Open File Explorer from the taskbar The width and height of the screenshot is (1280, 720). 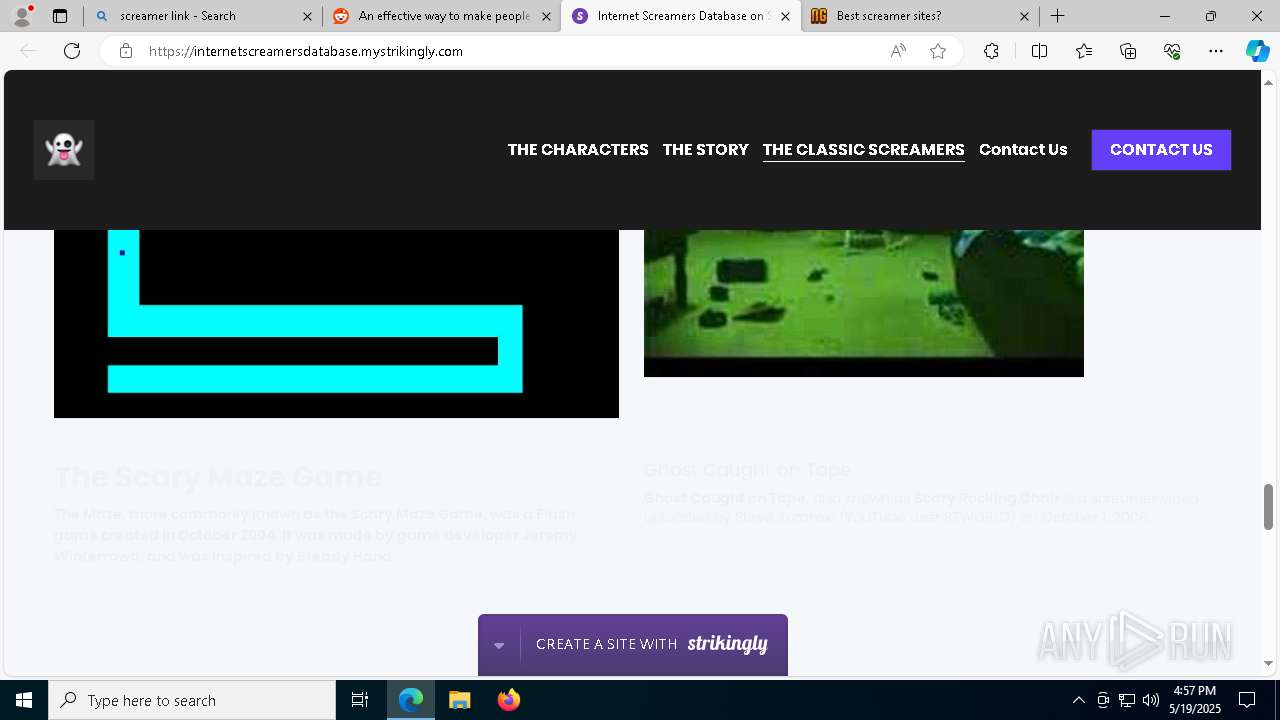(459, 700)
